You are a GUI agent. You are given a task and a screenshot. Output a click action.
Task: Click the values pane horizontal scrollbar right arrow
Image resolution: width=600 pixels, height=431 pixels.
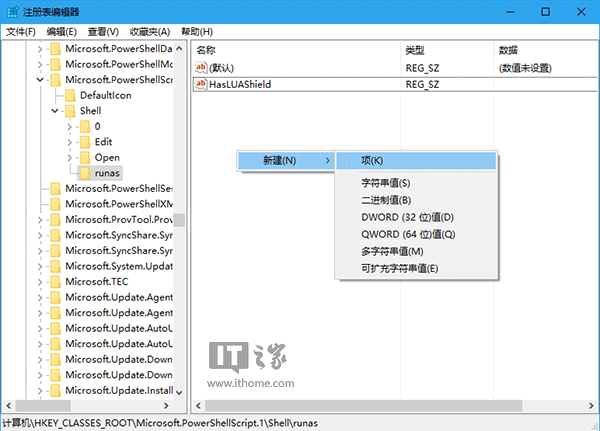(591, 405)
